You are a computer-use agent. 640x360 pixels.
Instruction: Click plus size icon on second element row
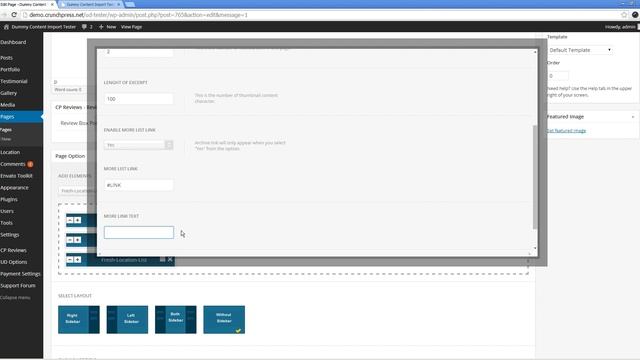click(78, 240)
